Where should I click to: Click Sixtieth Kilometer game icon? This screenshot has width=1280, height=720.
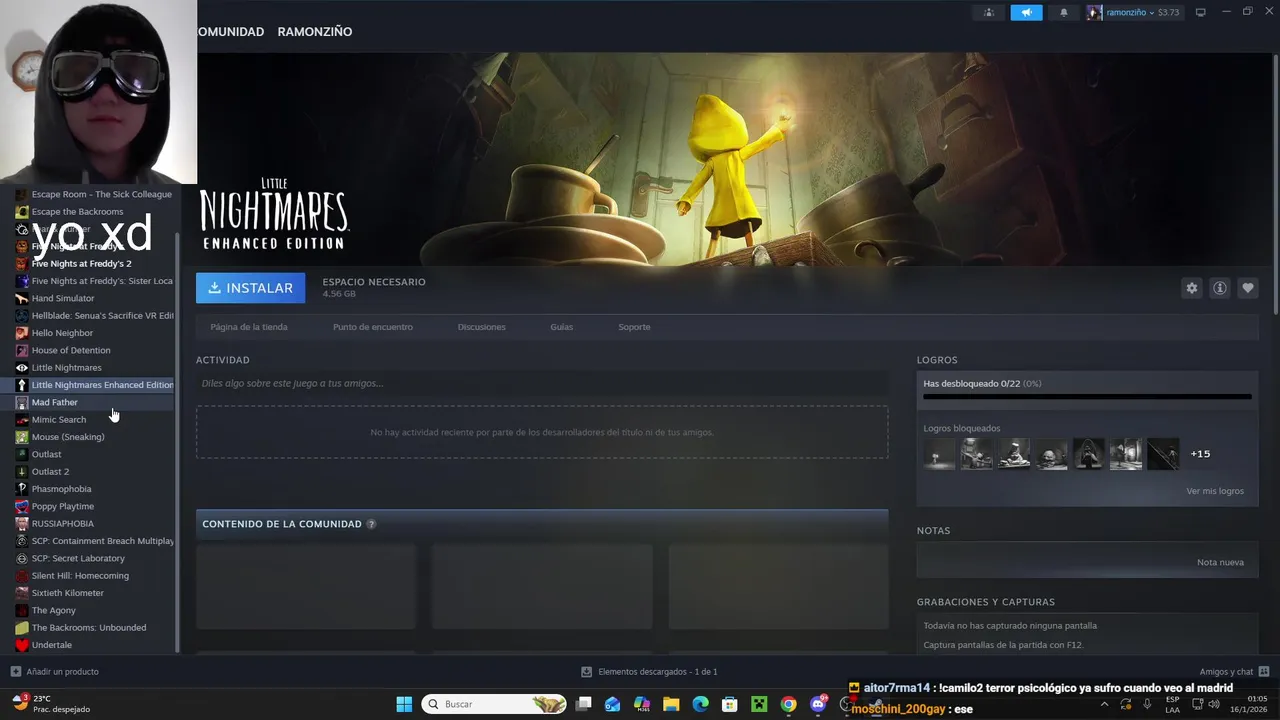coord(22,593)
